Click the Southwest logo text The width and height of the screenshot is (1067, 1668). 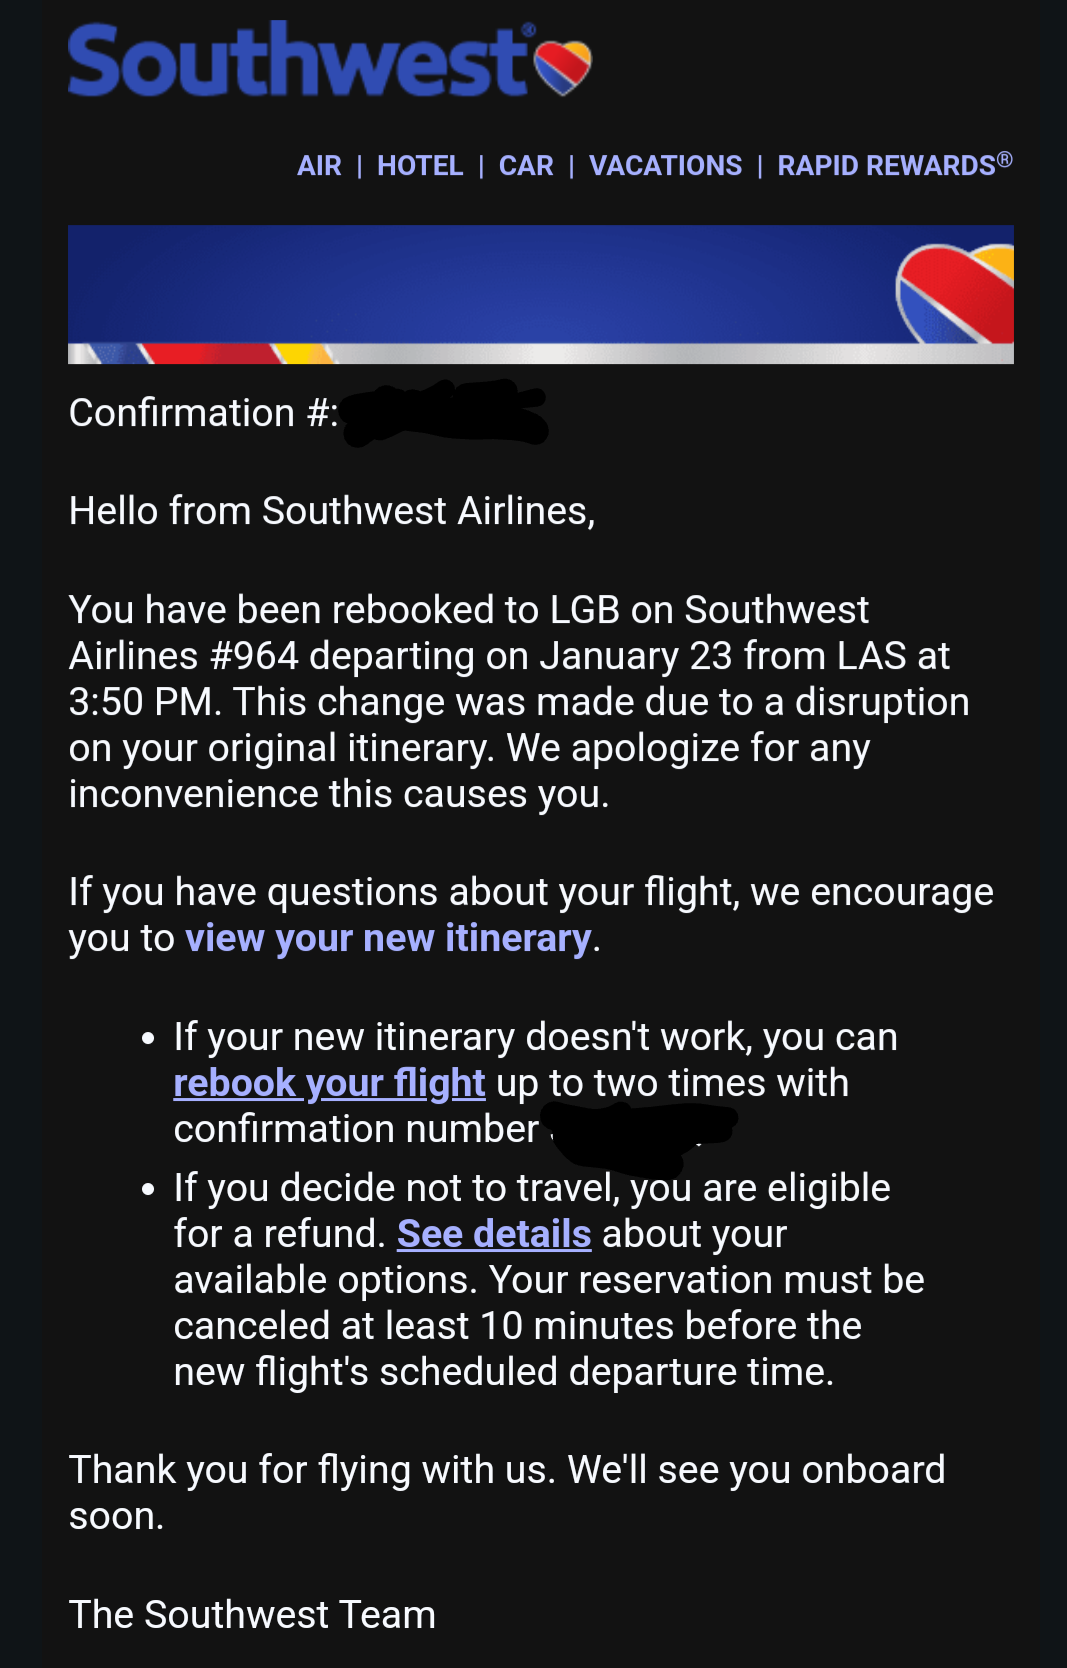tap(298, 60)
